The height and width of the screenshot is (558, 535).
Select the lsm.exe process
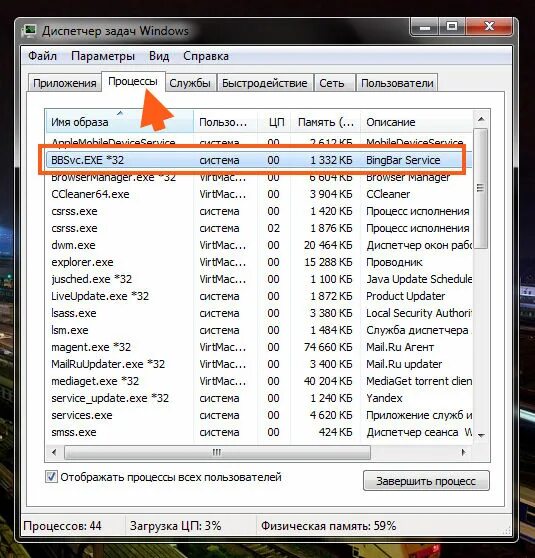(259, 330)
